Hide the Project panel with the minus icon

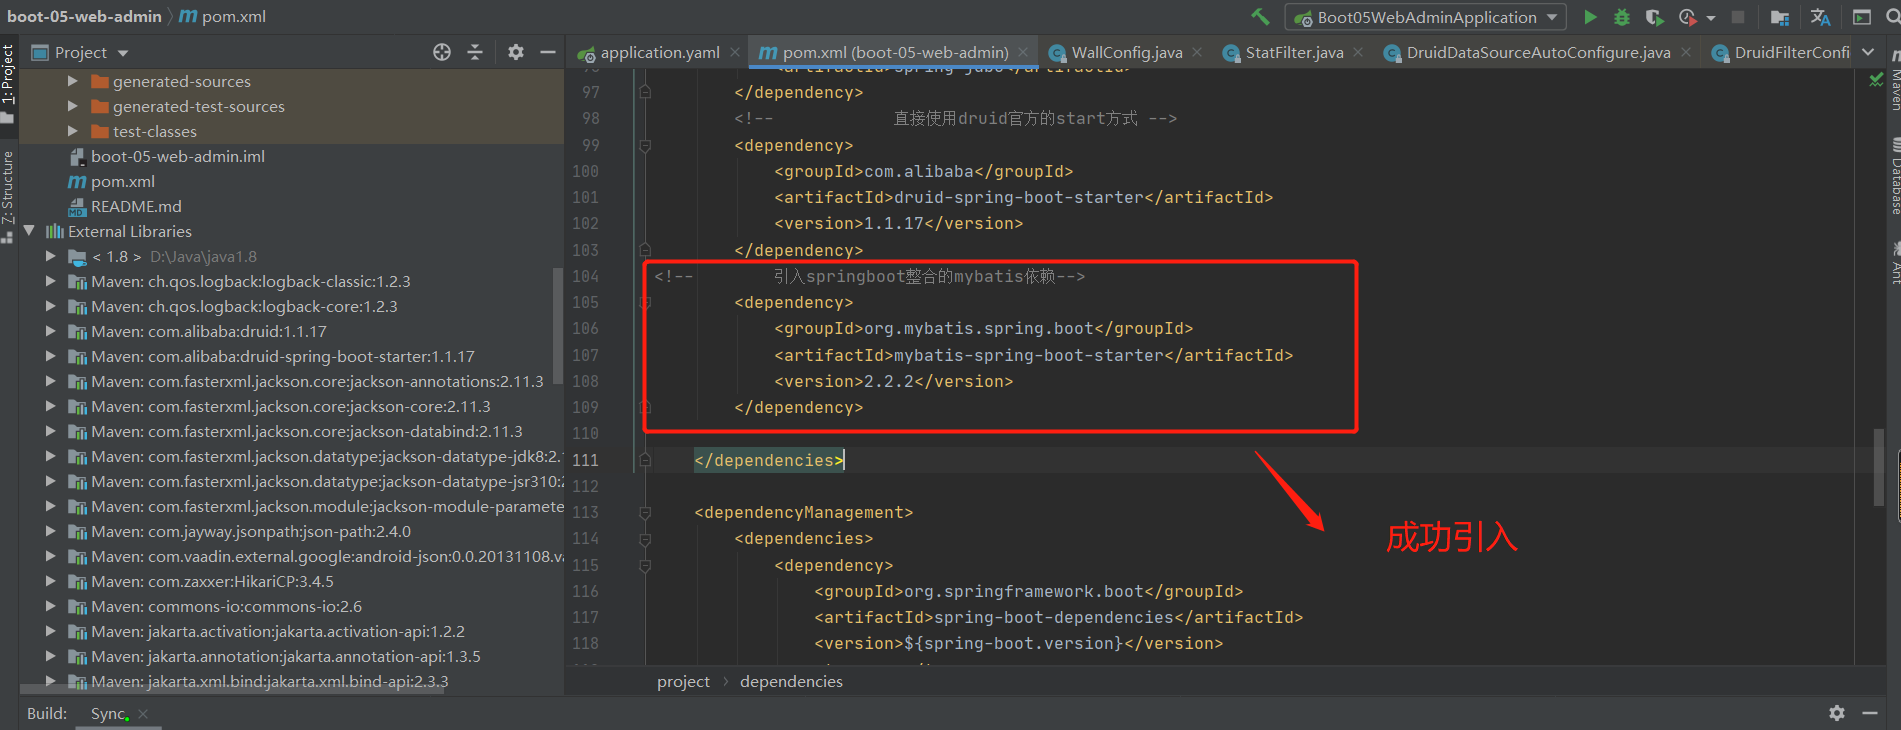click(x=548, y=52)
